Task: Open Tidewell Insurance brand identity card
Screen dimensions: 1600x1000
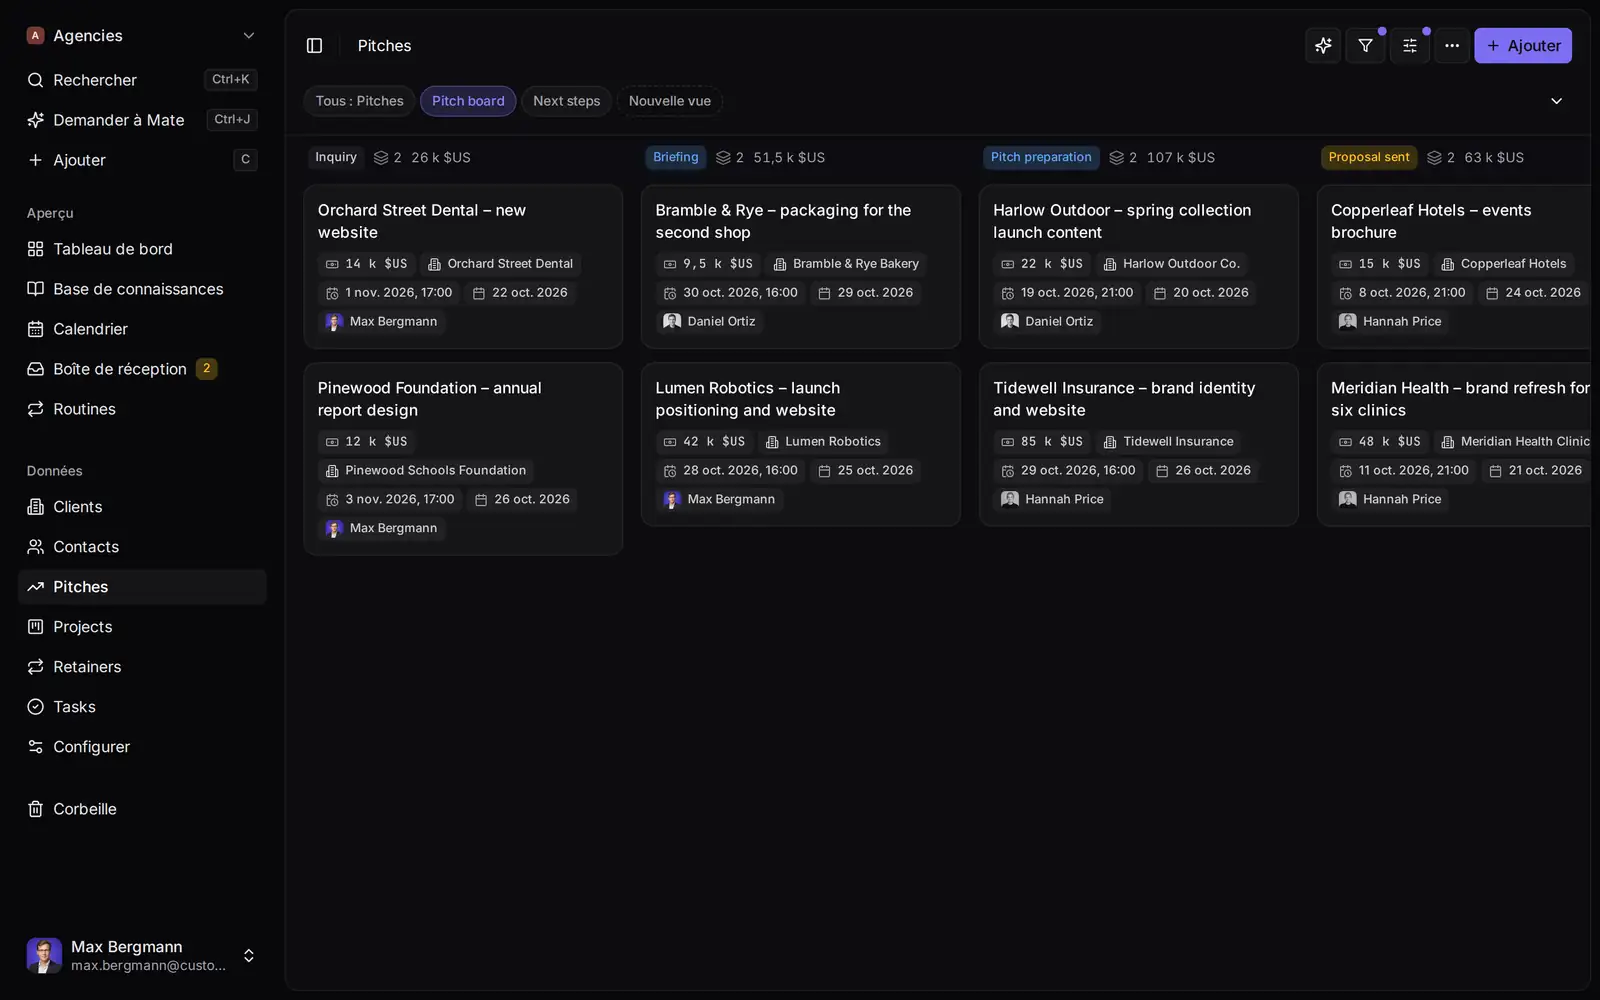Action: [1138, 444]
